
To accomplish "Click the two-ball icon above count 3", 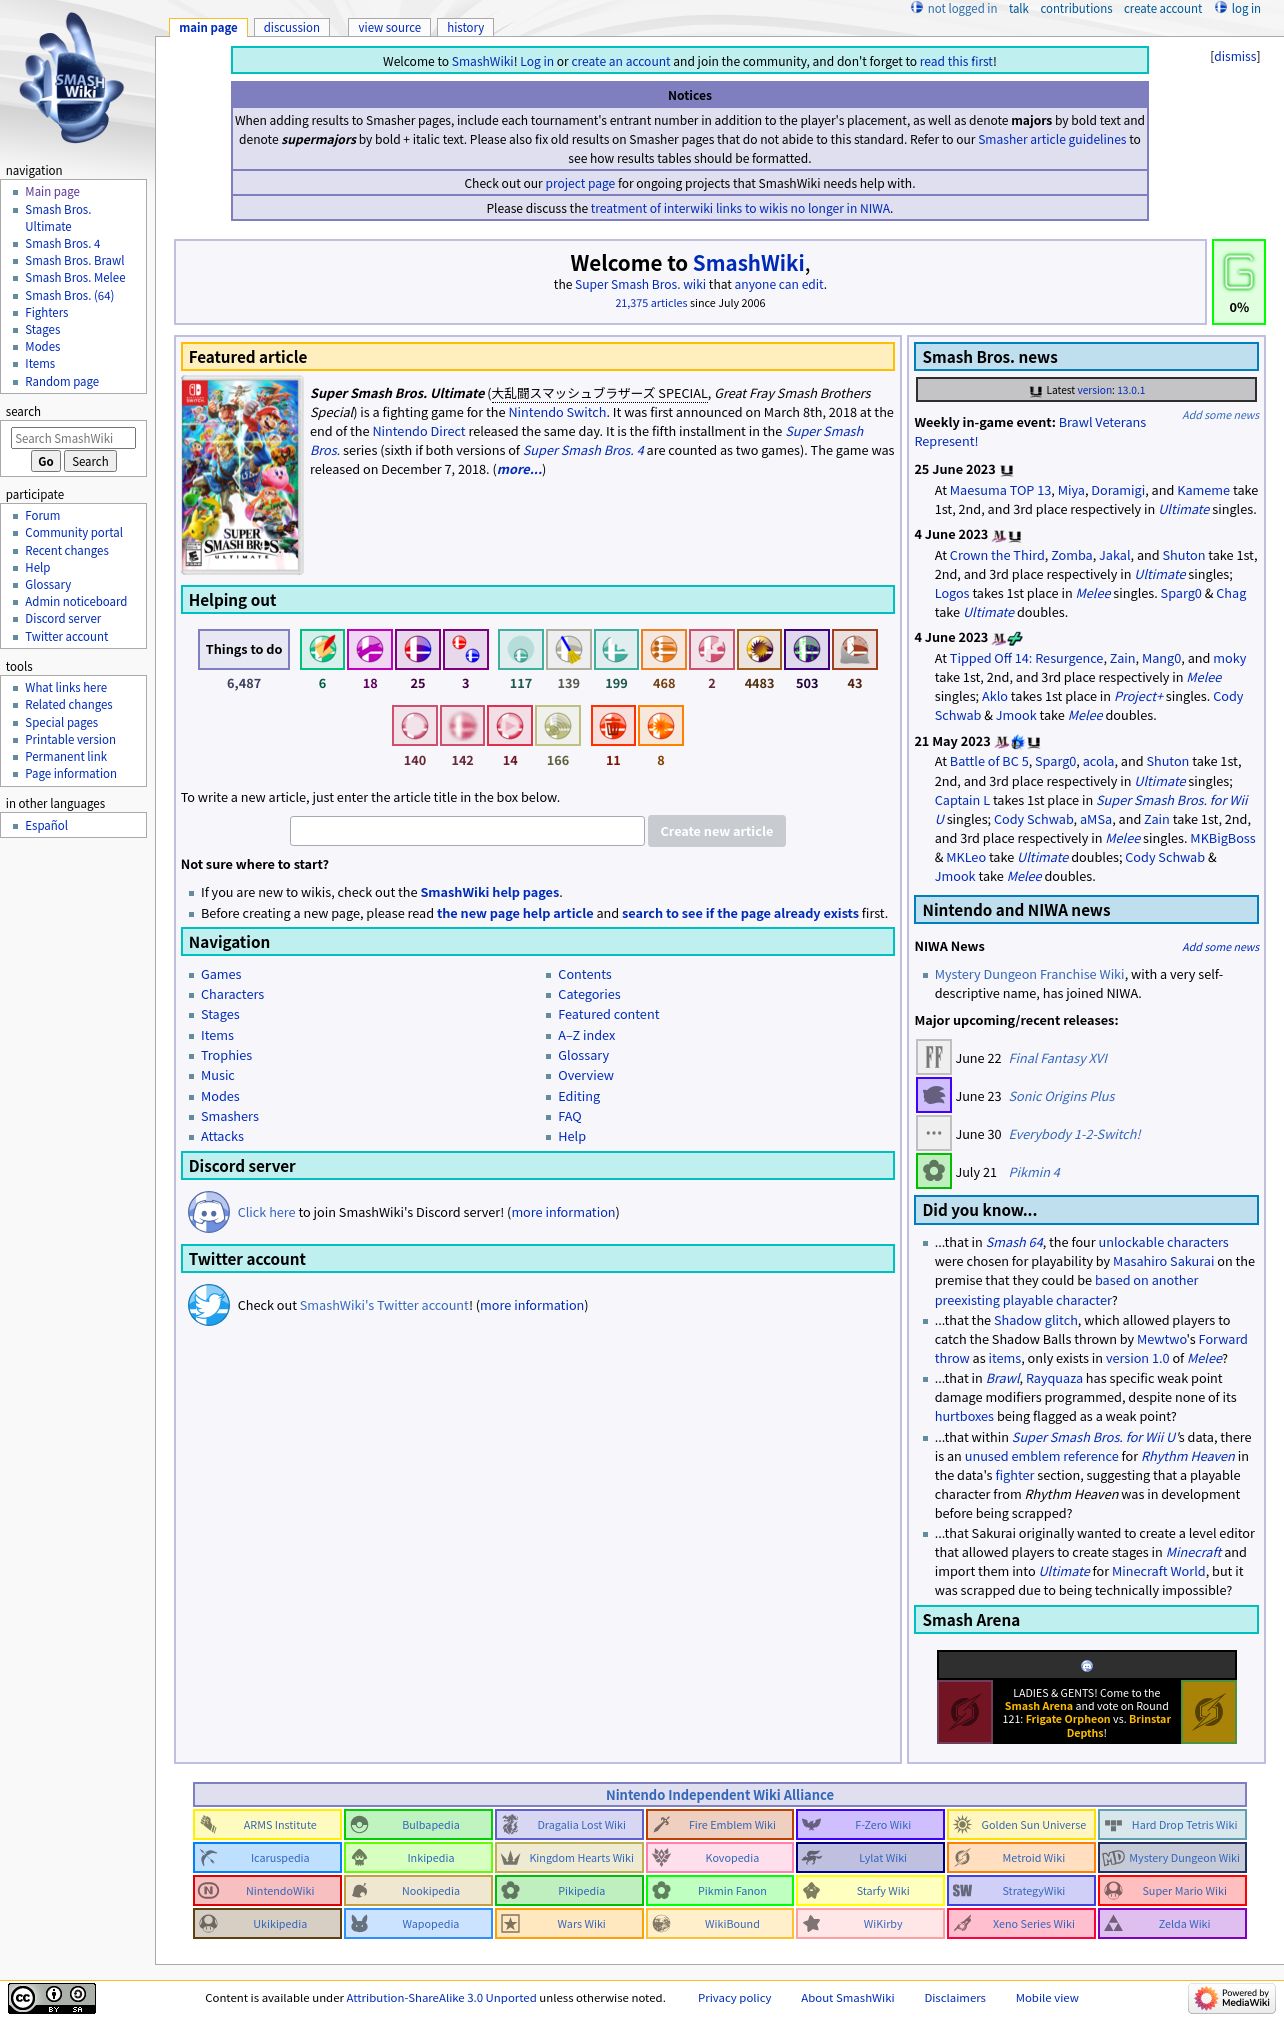I will coord(466,649).
